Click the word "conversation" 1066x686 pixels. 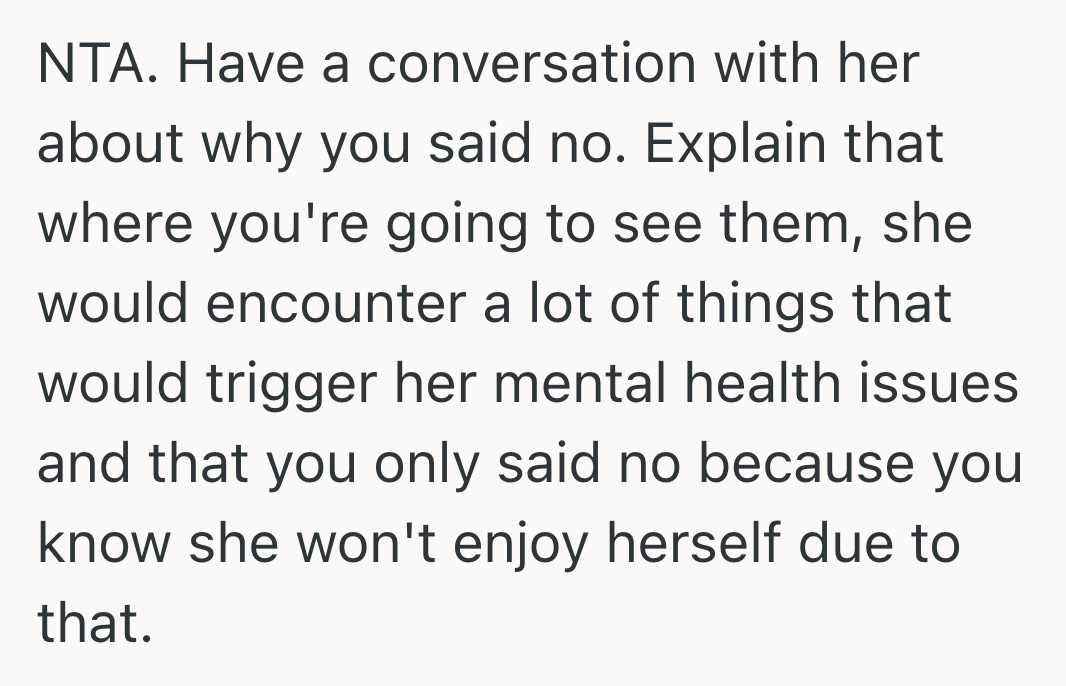[x=529, y=66]
